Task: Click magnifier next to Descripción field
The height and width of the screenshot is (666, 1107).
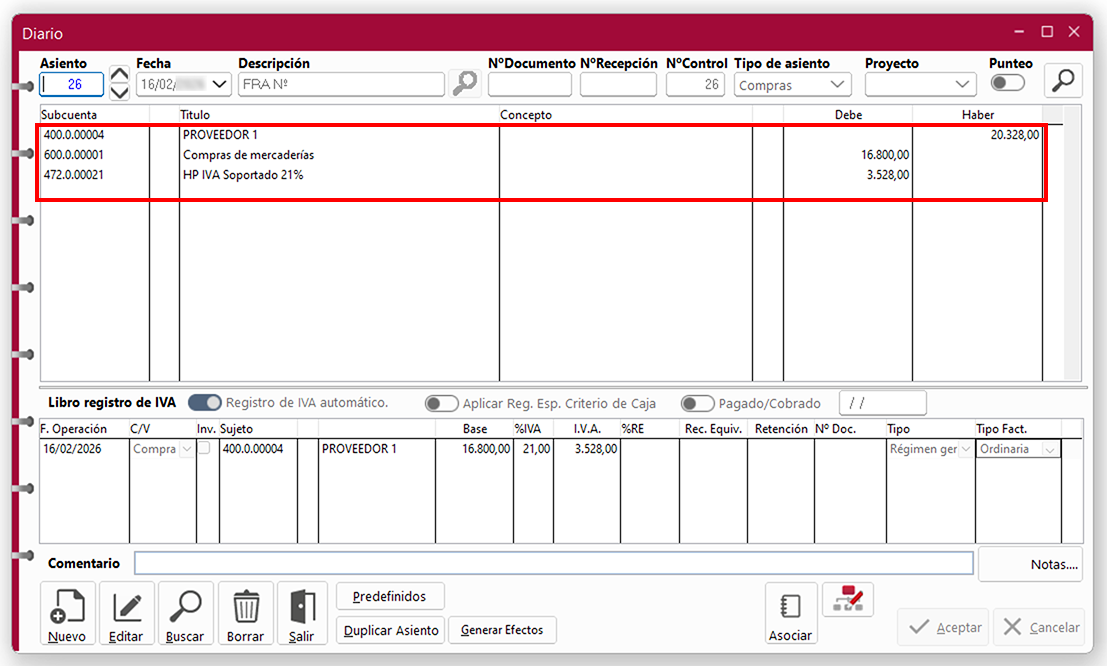Action: pos(464,84)
